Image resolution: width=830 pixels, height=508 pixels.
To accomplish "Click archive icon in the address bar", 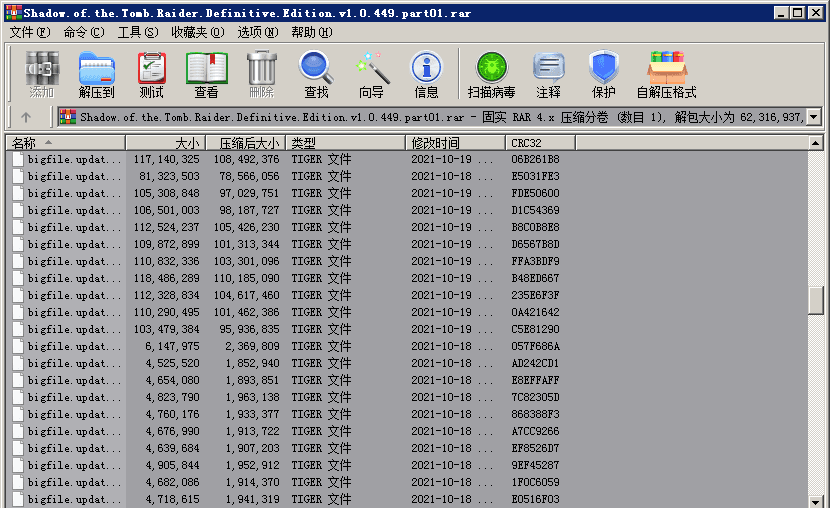I will [68, 117].
